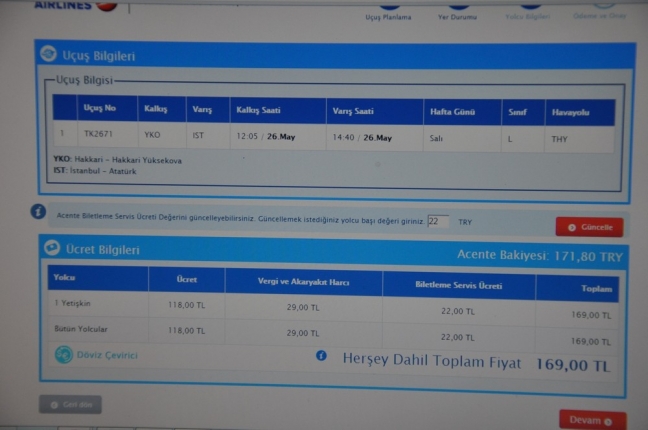Click the grey Geri dön button

click(70, 404)
